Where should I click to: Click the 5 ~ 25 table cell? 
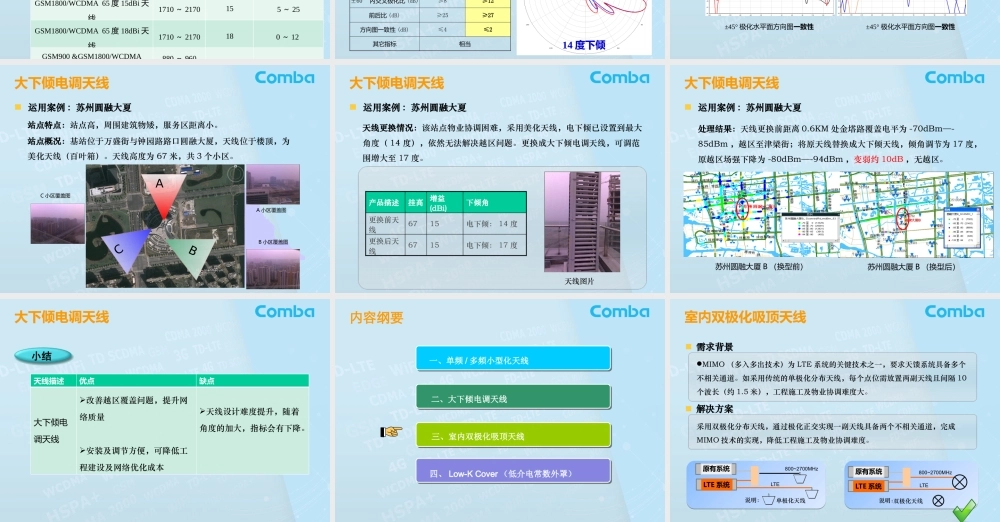pos(288,9)
